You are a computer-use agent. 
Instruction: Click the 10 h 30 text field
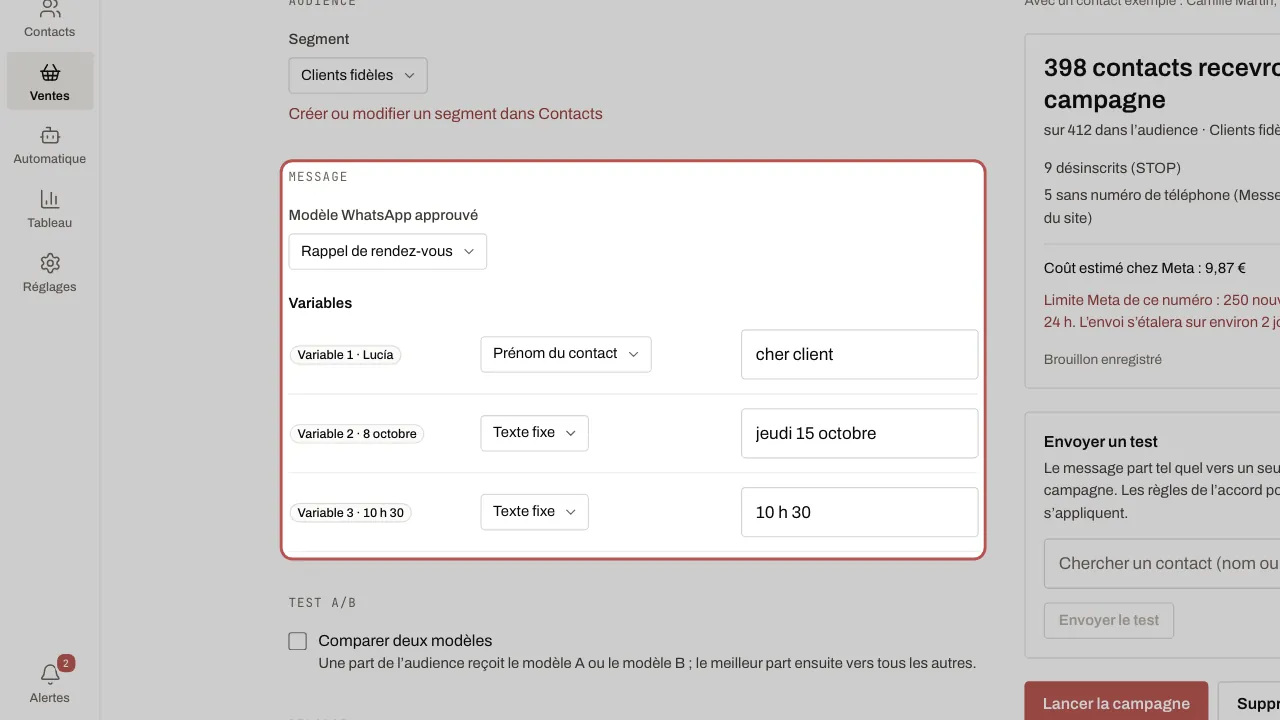[x=859, y=512]
